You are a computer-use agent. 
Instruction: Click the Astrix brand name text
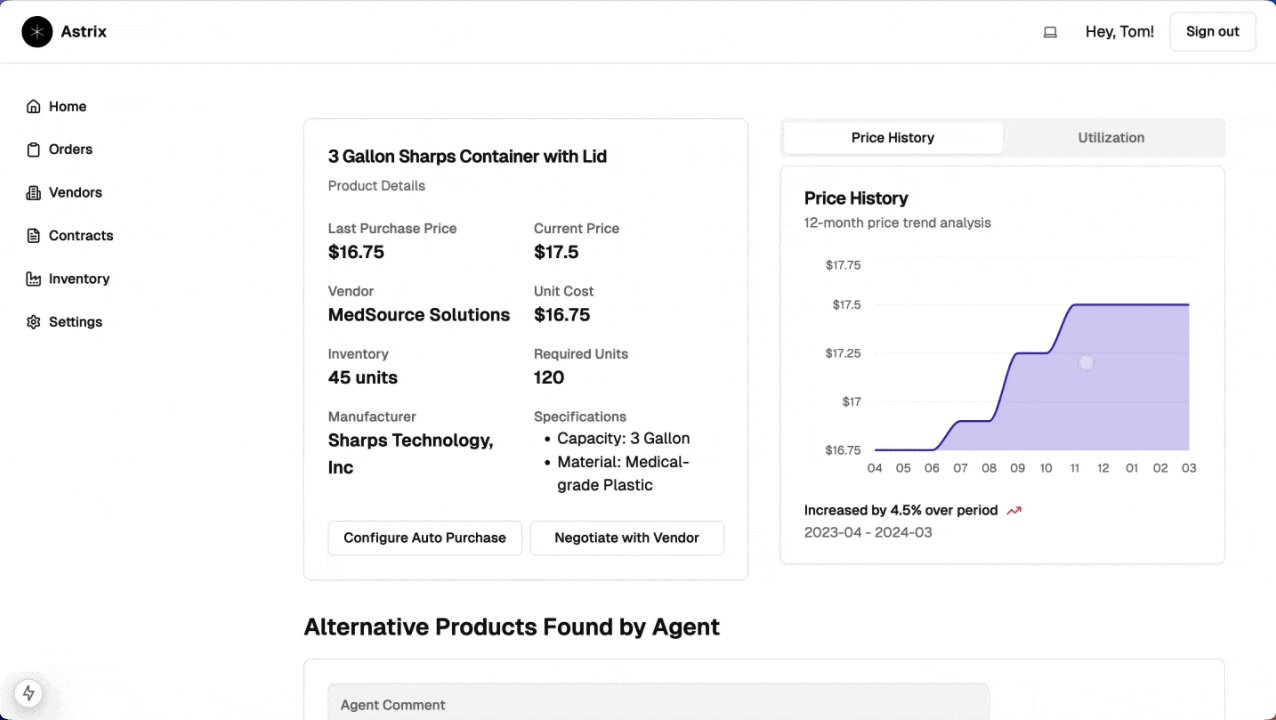pyautogui.click(x=83, y=32)
